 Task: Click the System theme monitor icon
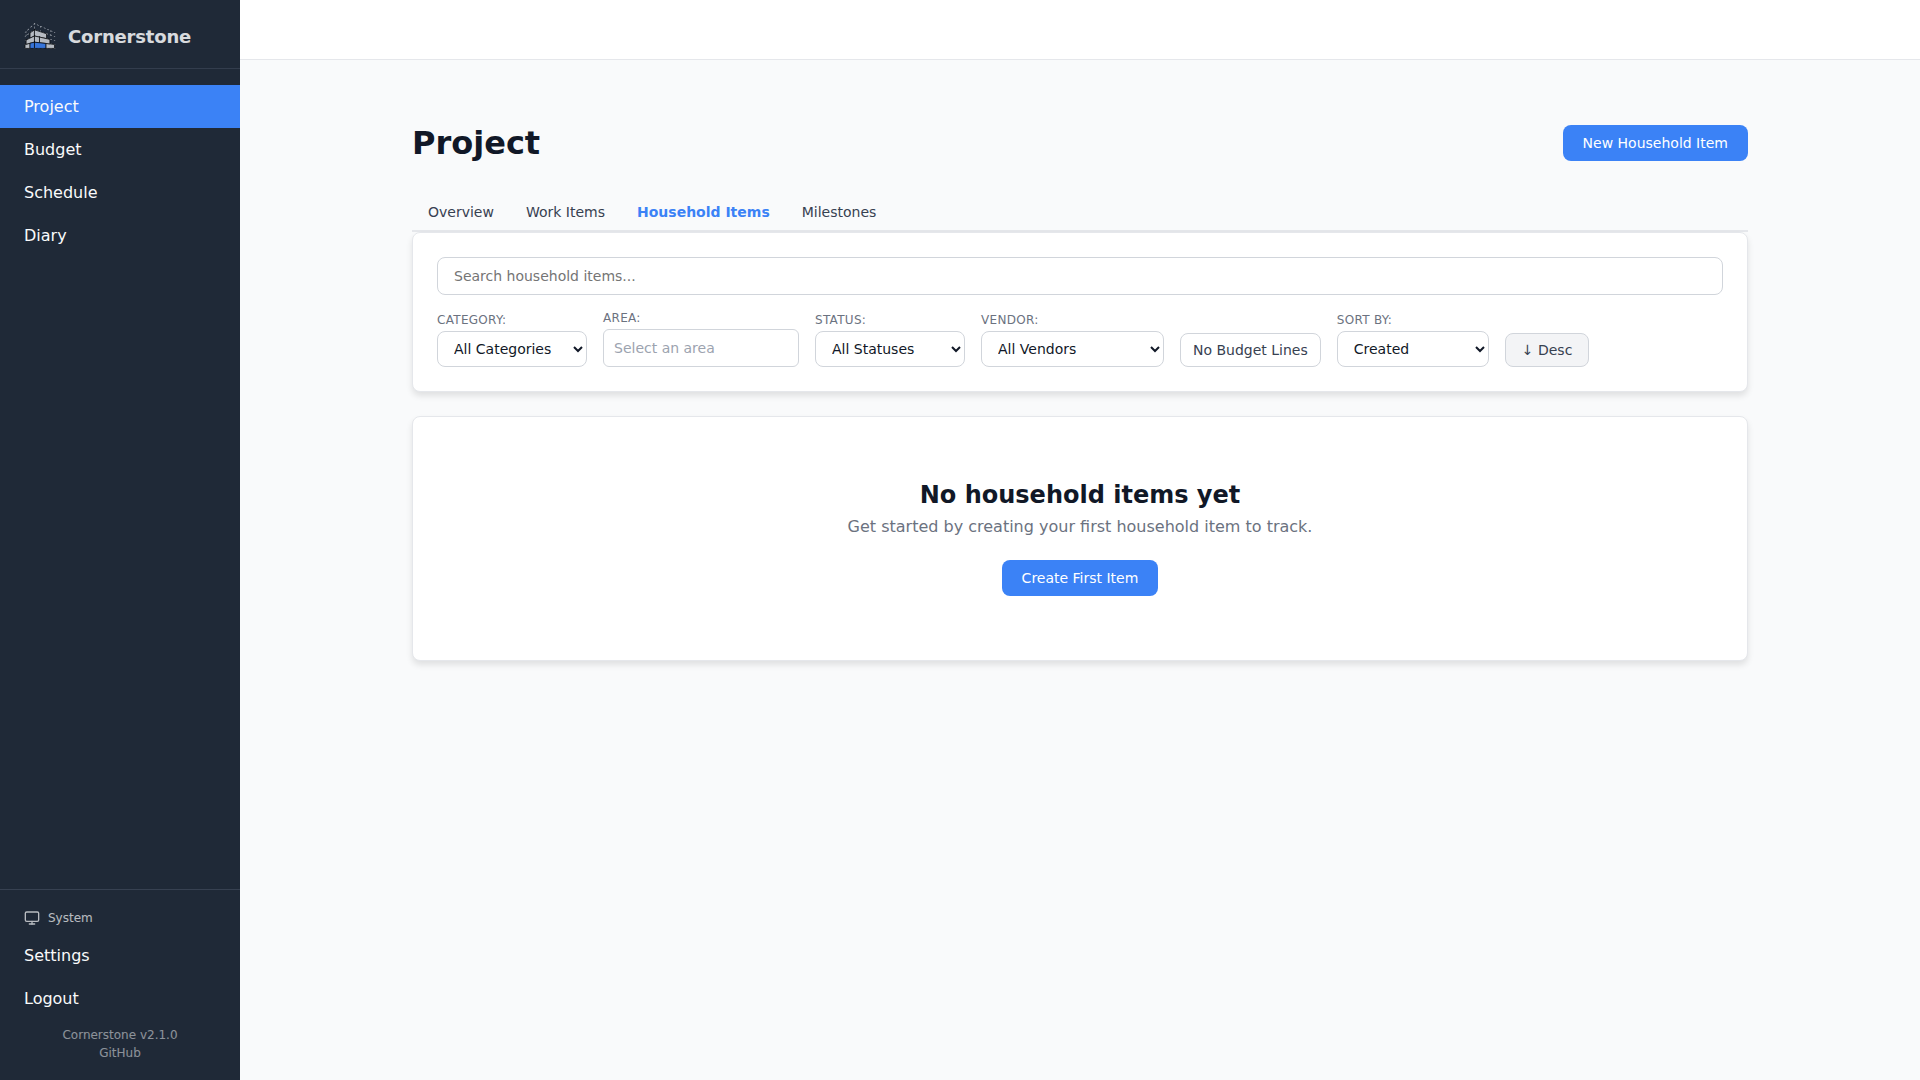pos(32,918)
